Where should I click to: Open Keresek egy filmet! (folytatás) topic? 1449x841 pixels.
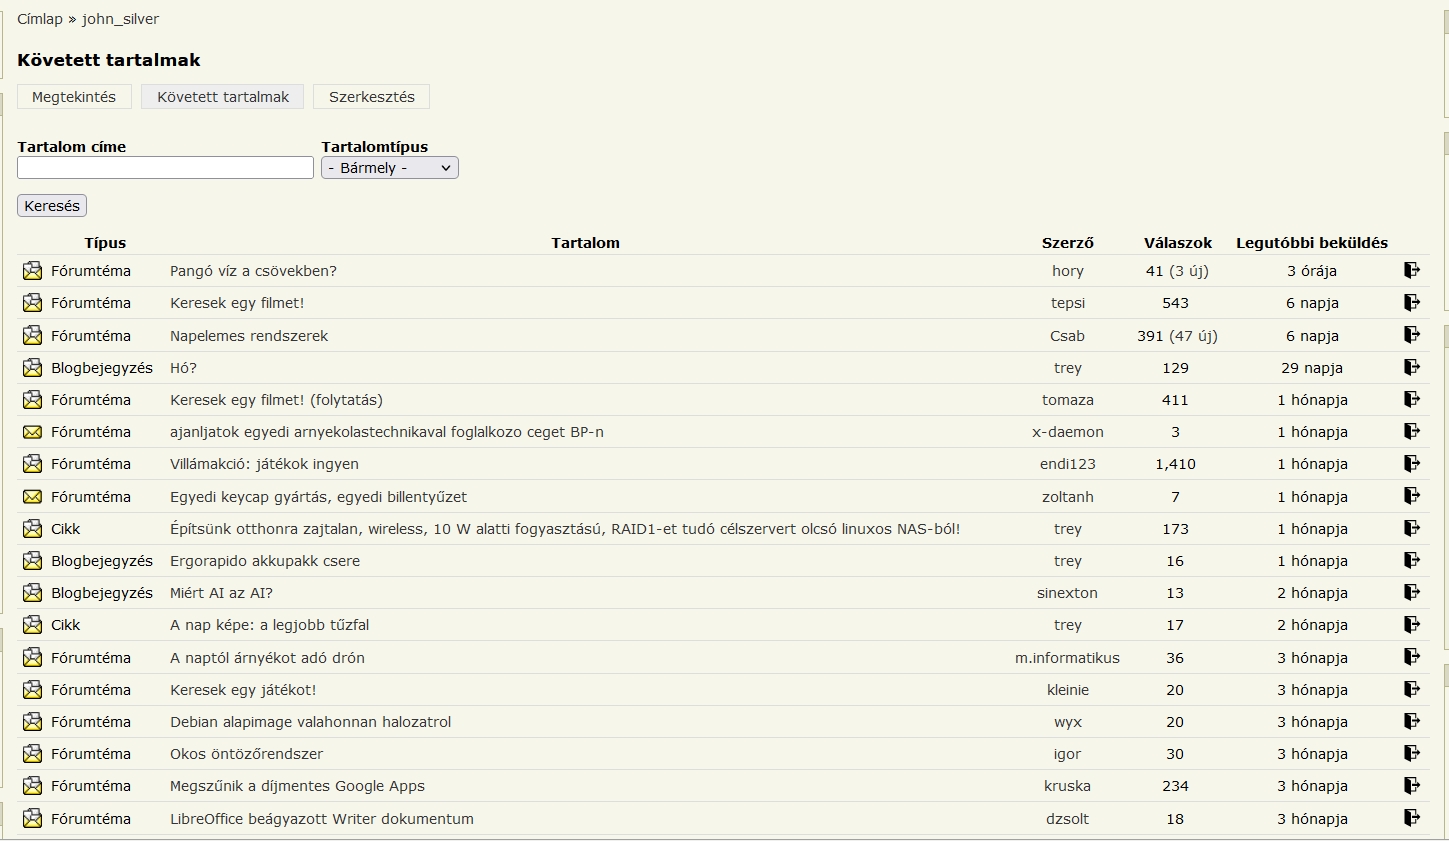(x=276, y=400)
